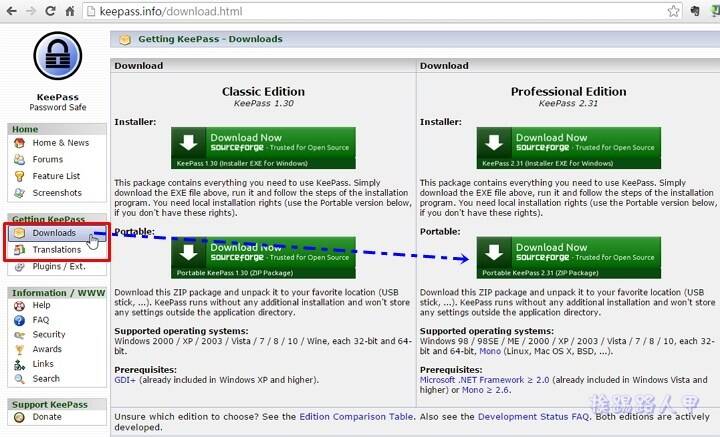Open the Edition Comparison Table link
Image resolution: width=720 pixels, height=437 pixels.
pos(356,417)
